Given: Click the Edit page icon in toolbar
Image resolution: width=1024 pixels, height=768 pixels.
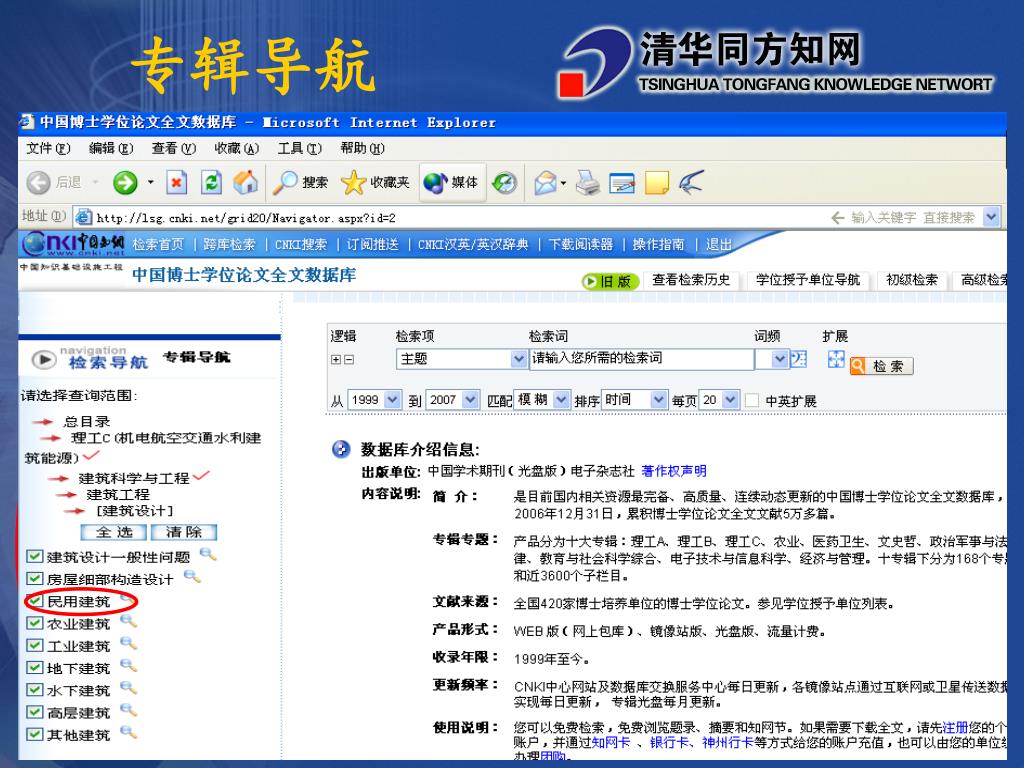Looking at the screenshot, I should tap(622, 183).
